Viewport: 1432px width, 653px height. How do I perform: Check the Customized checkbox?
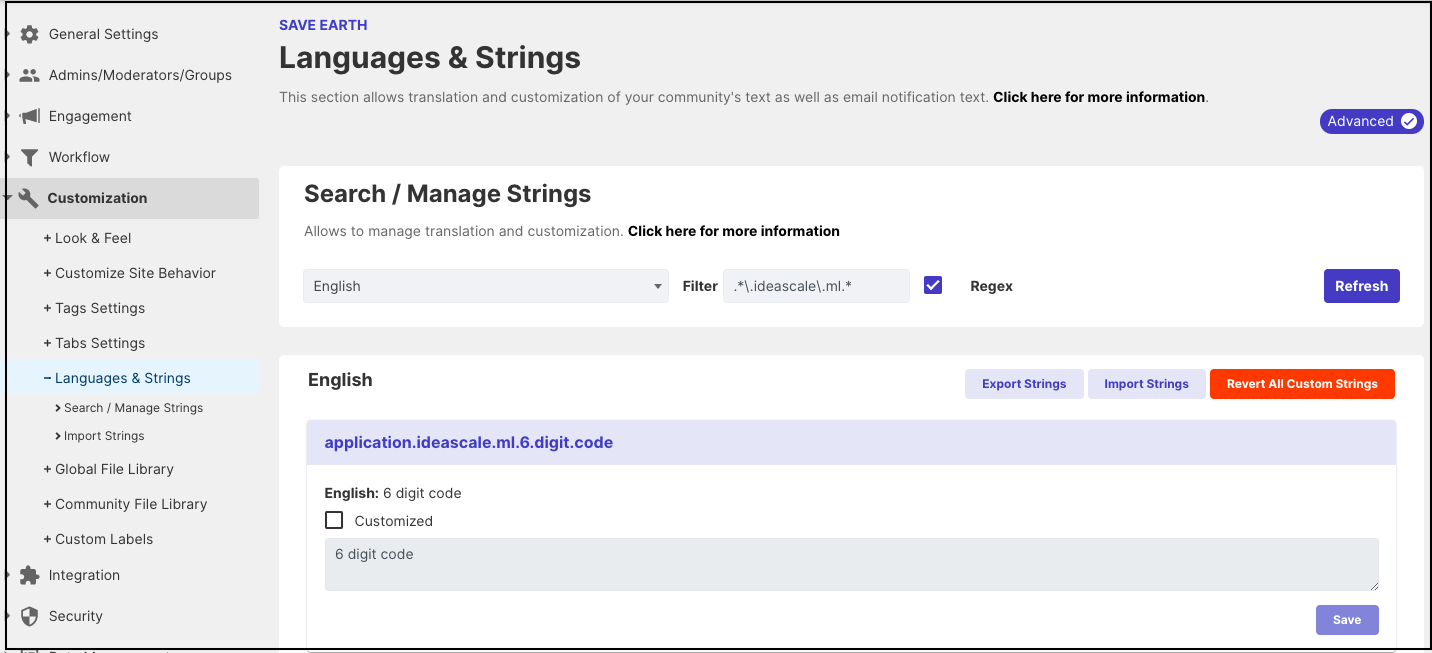(334, 520)
